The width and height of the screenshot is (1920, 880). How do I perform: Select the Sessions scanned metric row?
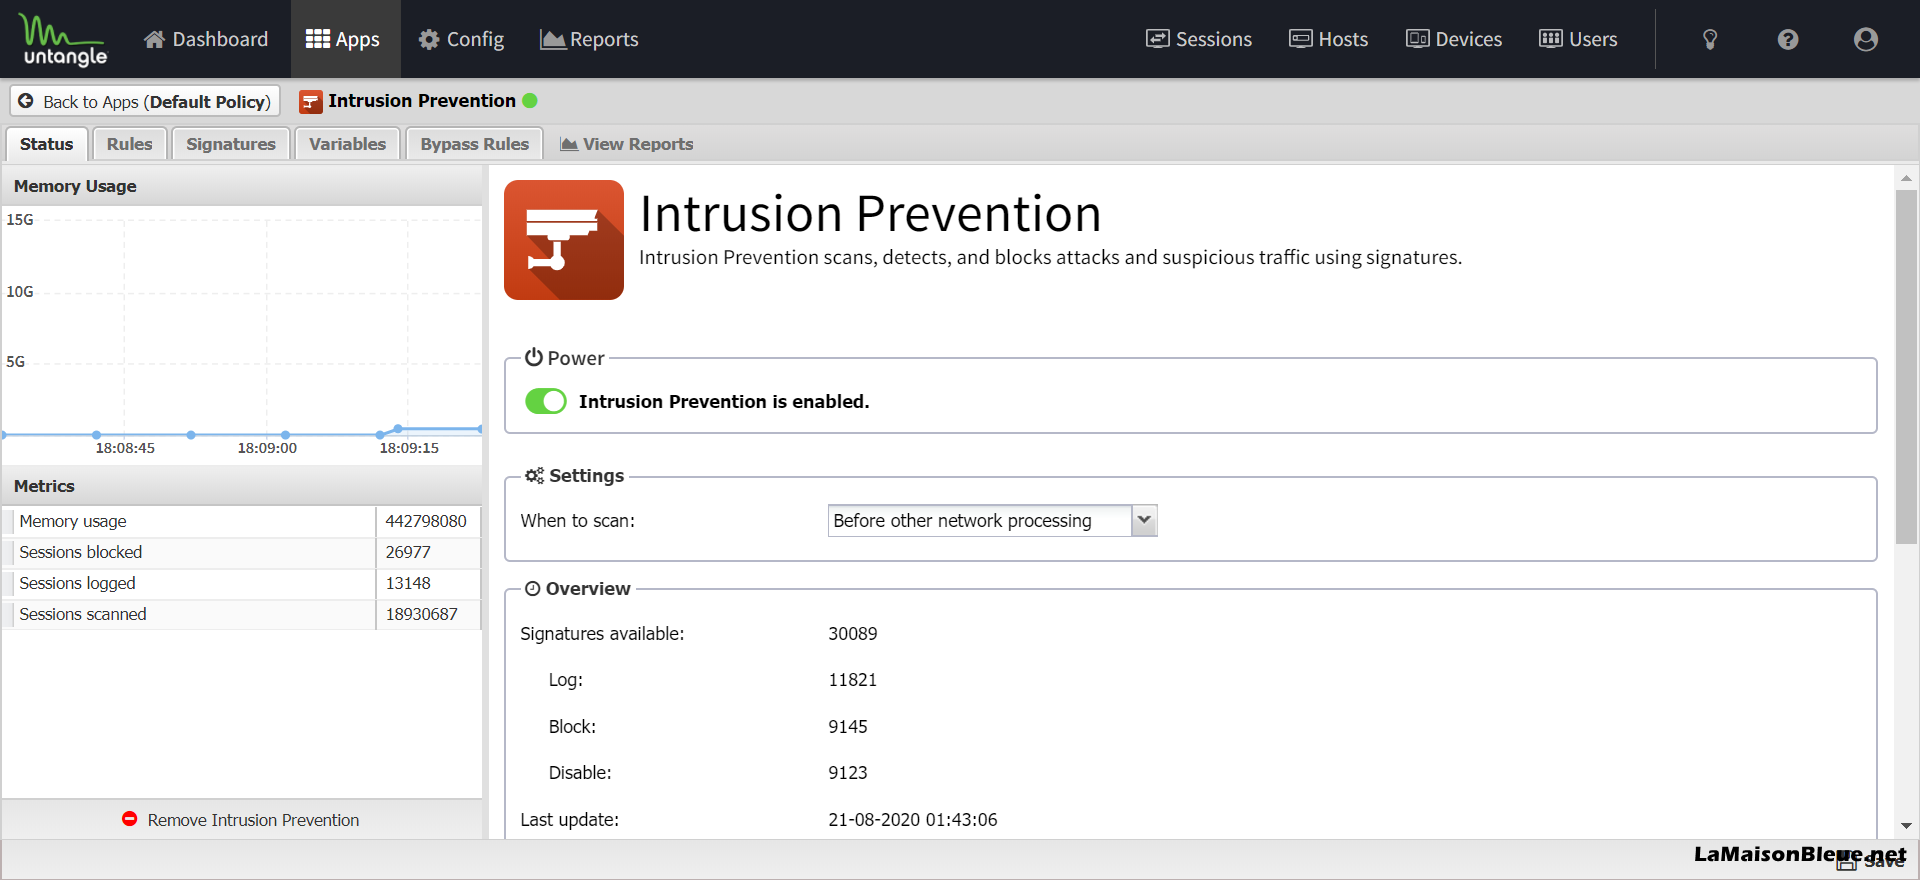pyautogui.click(x=241, y=614)
